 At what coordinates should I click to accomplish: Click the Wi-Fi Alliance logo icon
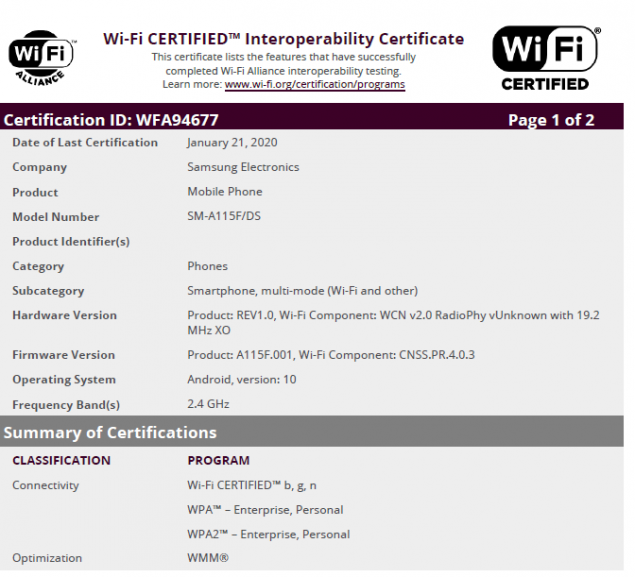pos(40,59)
